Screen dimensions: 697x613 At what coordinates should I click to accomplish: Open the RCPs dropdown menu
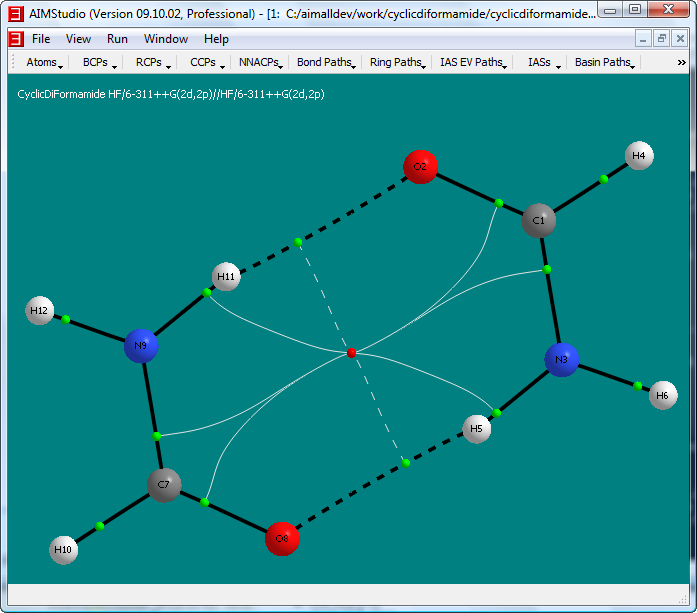pos(153,62)
